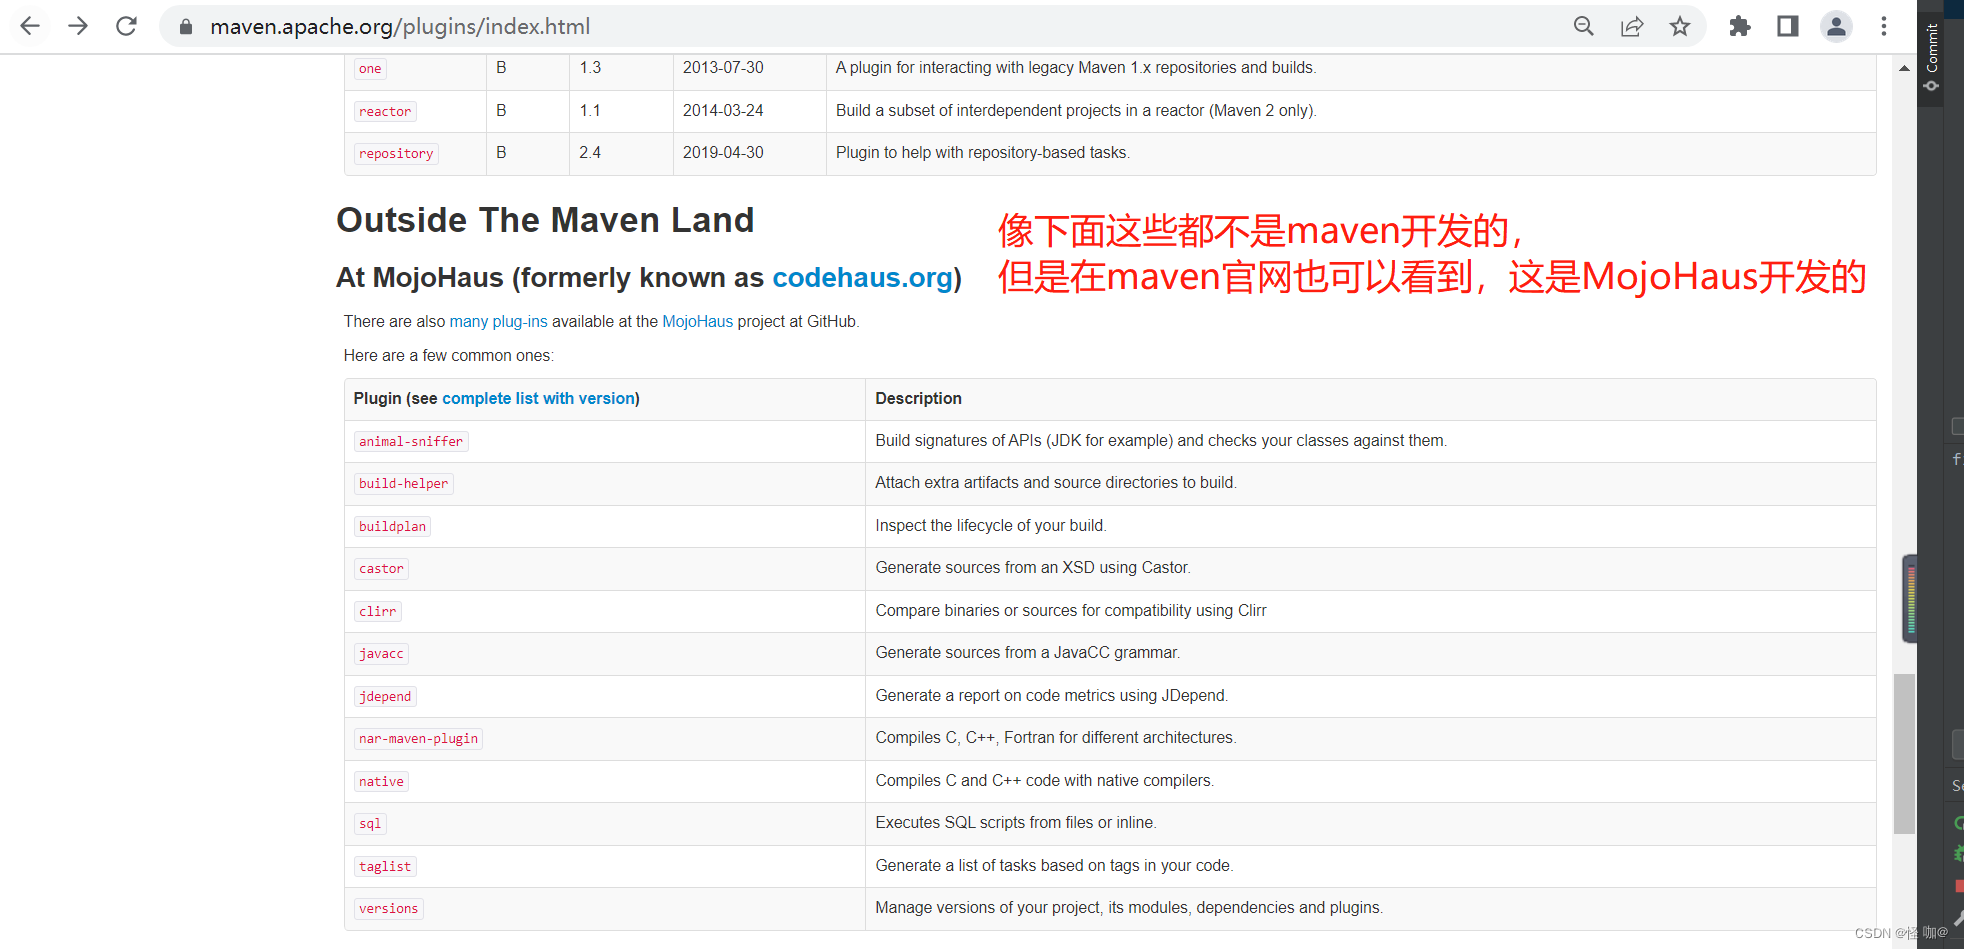Share the page via the share arrow icon
Image resolution: width=1964 pixels, height=949 pixels.
[x=1631, y=26]
